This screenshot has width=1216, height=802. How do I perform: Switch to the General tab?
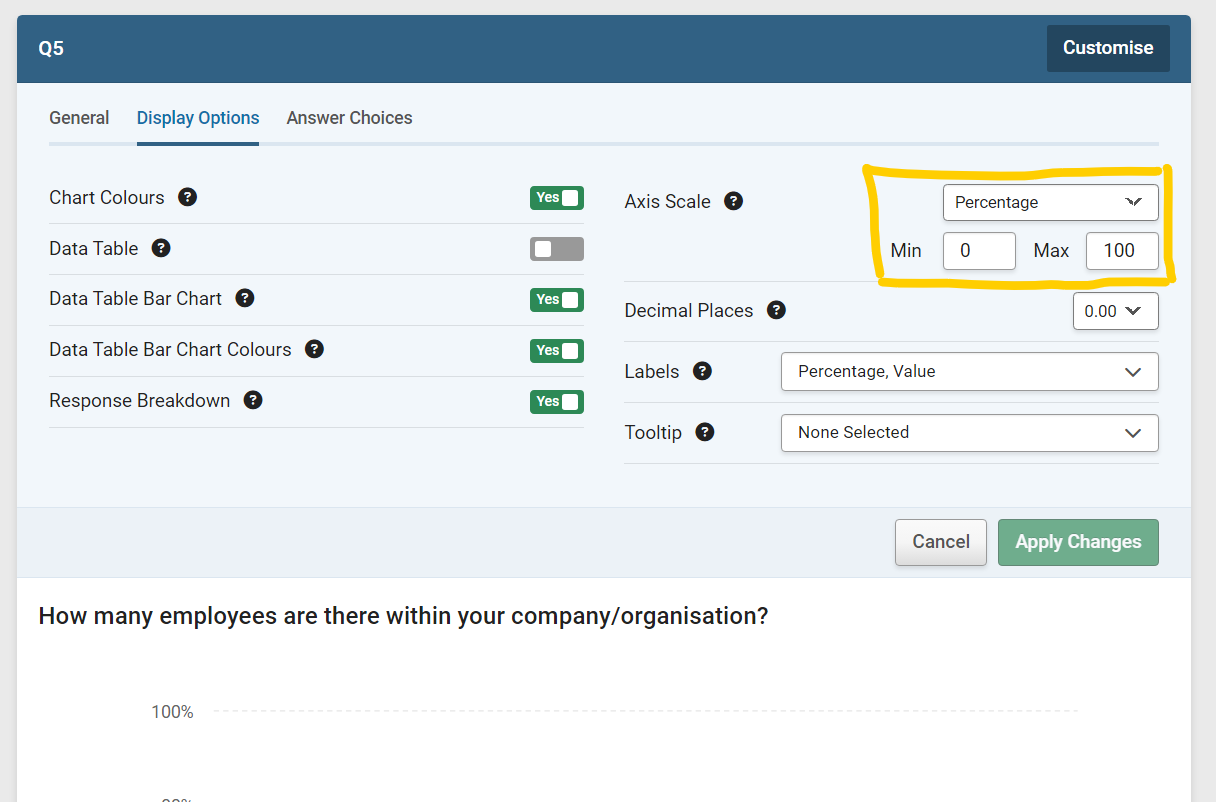point(79,117)
